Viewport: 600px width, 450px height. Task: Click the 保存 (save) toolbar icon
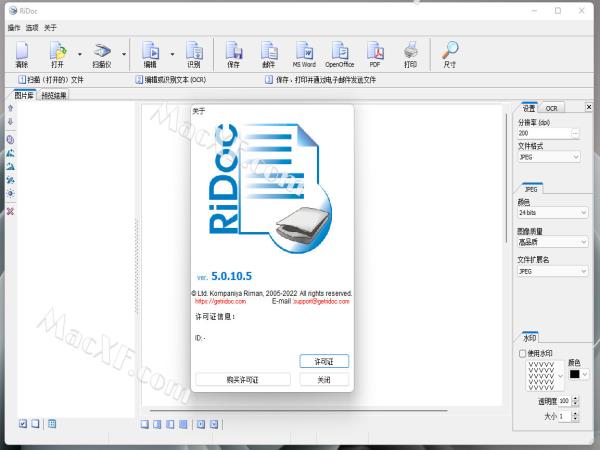(x=233, y=55)
